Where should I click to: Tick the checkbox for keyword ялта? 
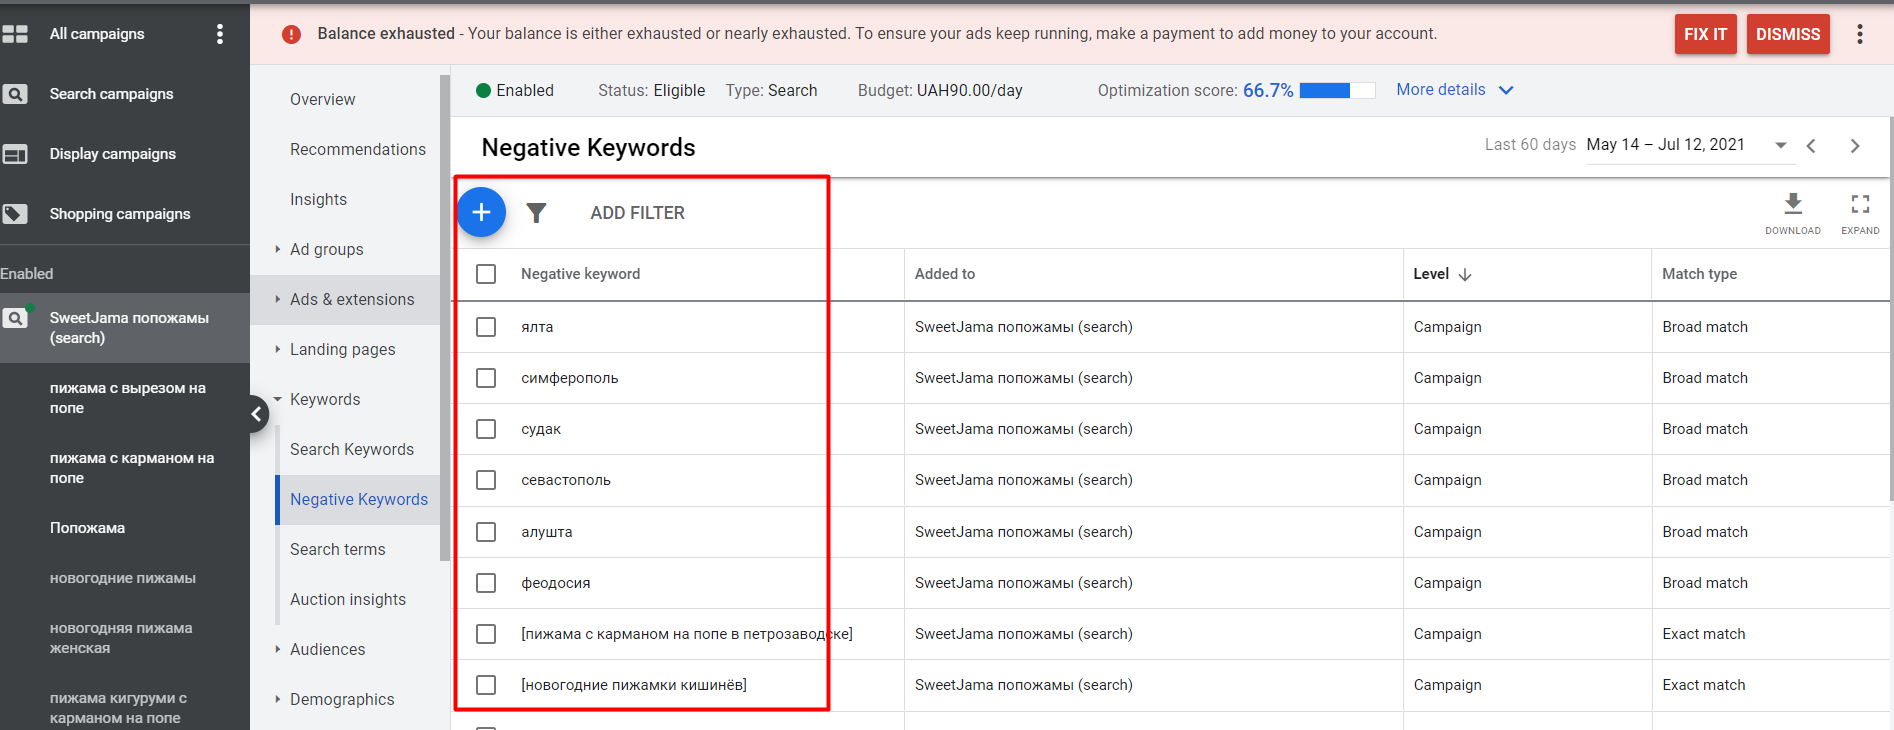pos(486,327)
